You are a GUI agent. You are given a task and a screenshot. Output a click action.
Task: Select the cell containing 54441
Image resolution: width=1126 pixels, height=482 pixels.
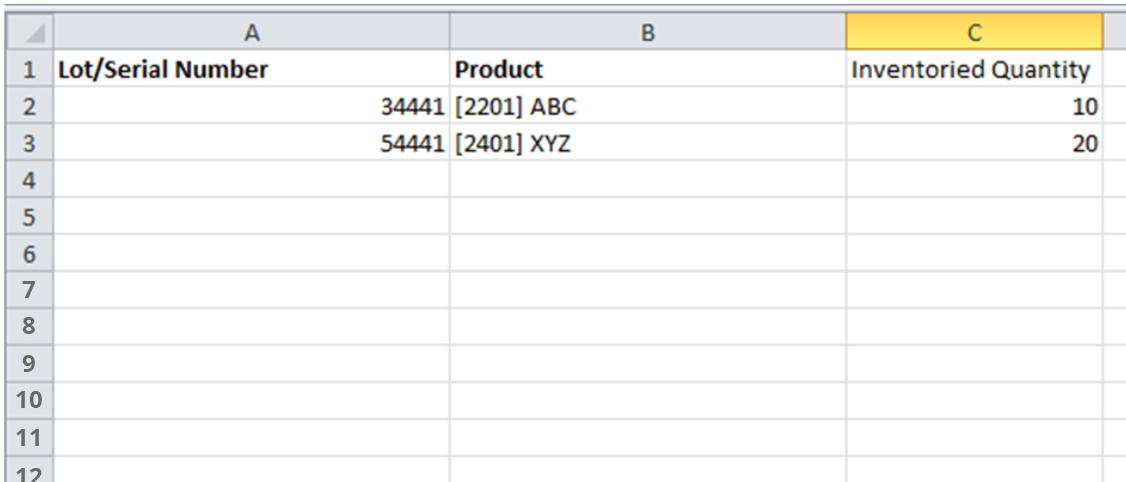coord(251,144)
